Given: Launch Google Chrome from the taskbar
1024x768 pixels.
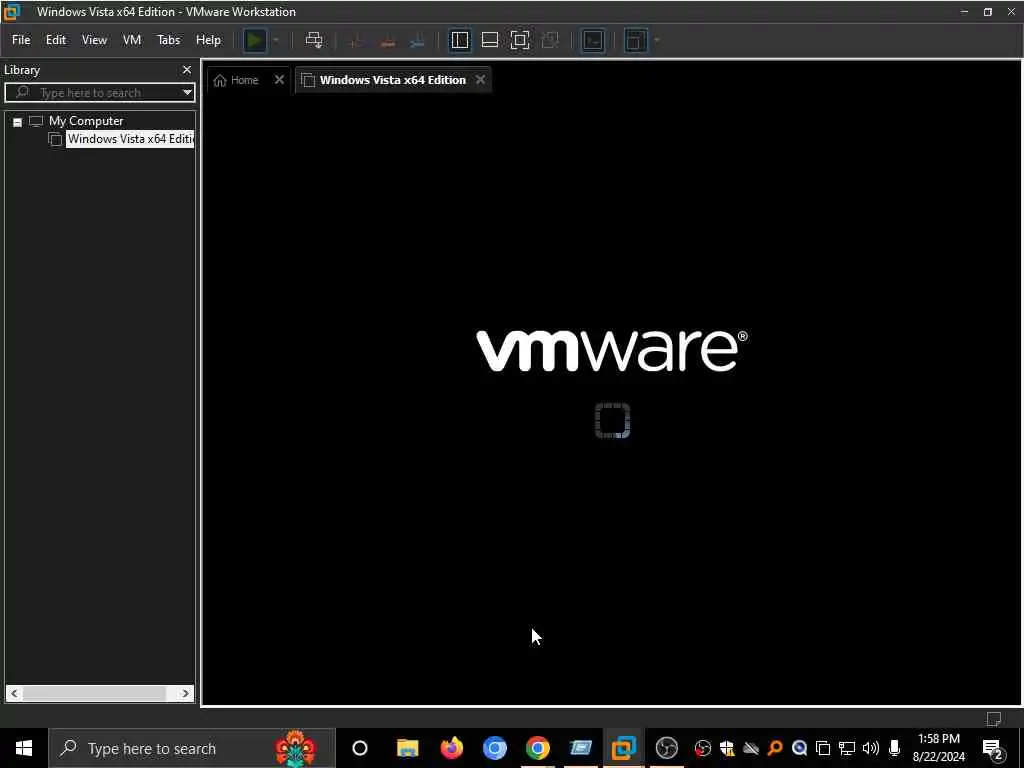Looking at the screenshot, I should click(537, 748).
